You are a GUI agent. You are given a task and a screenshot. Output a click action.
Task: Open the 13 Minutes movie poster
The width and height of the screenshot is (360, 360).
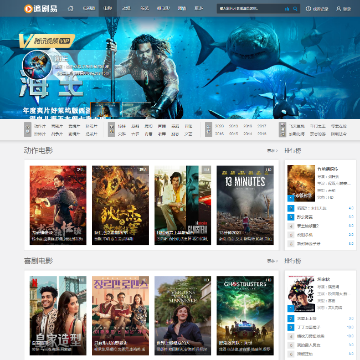(245, 205)
